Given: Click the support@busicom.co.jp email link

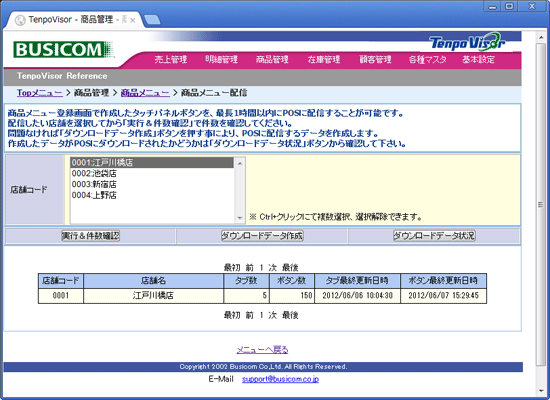Looking at the screenshot, I should coord(280,379).
